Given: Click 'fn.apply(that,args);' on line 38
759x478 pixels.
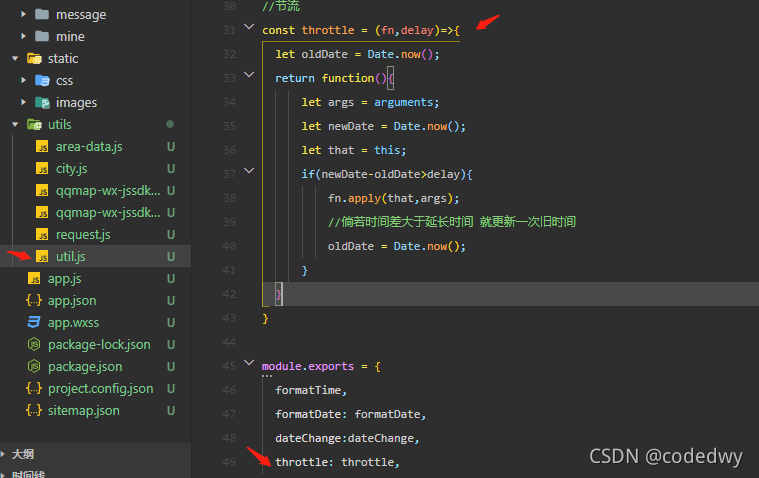Looking at the screenshot, I should pos(394,198).
